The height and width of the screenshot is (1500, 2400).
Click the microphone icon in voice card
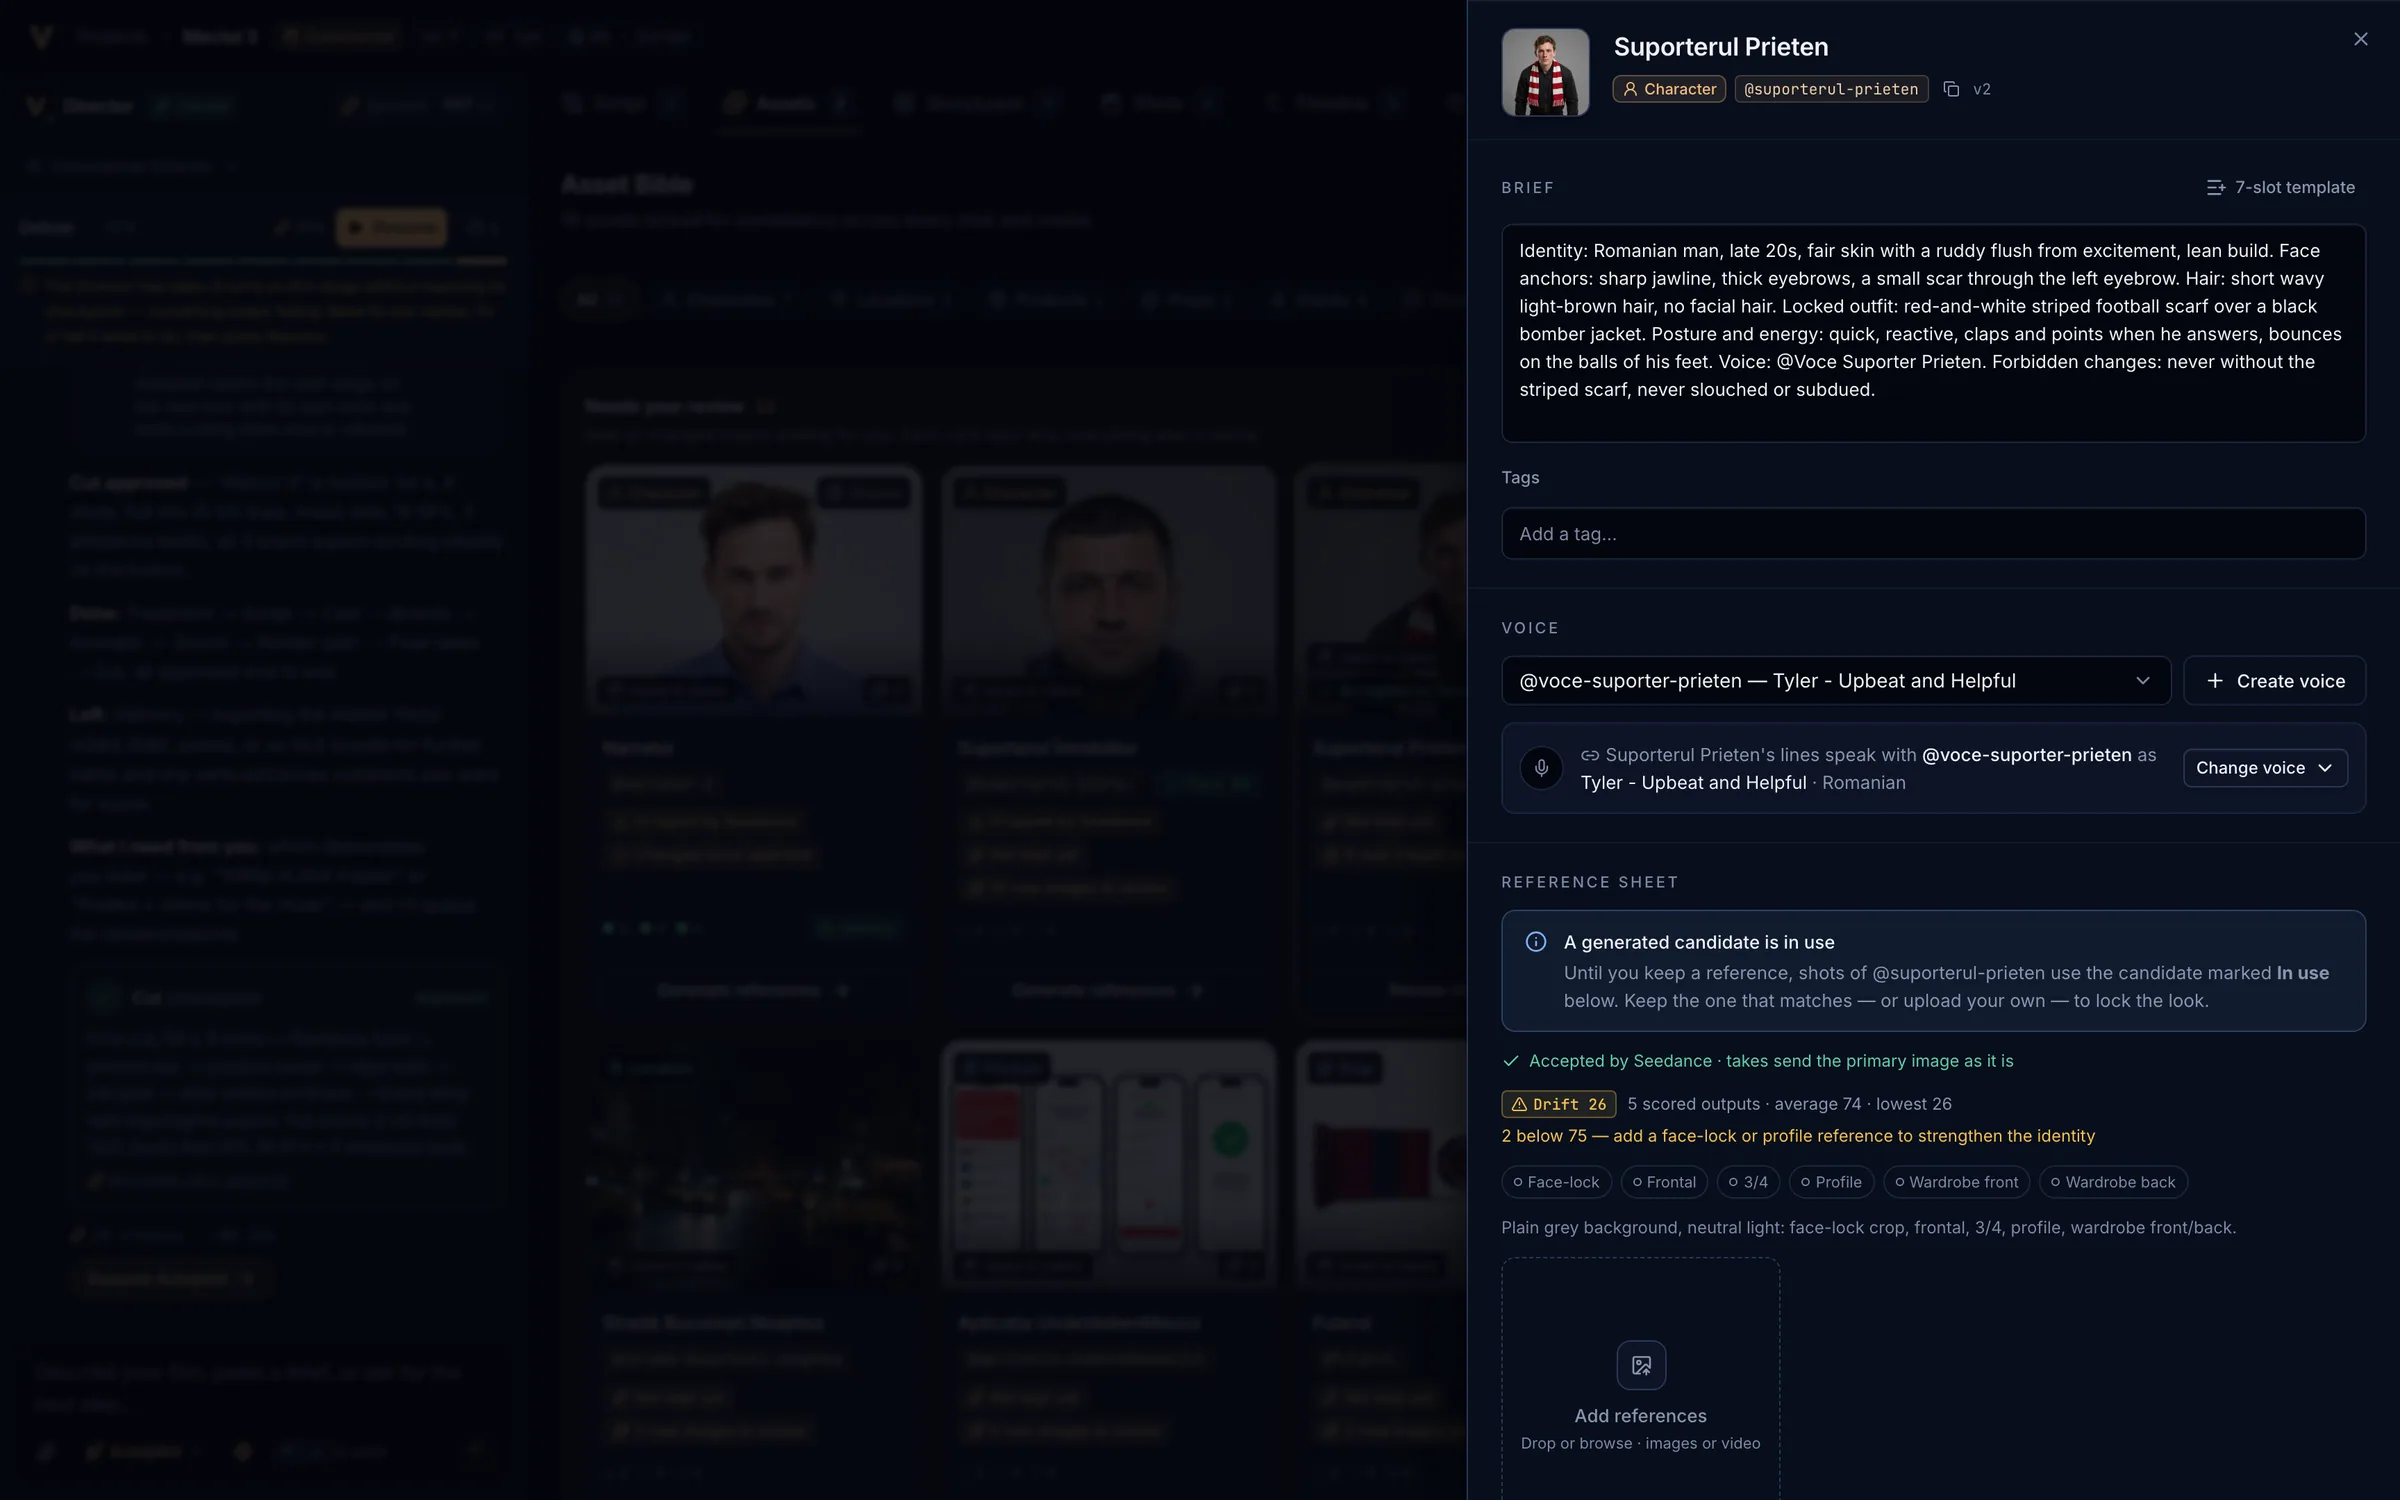[1541, 768]
